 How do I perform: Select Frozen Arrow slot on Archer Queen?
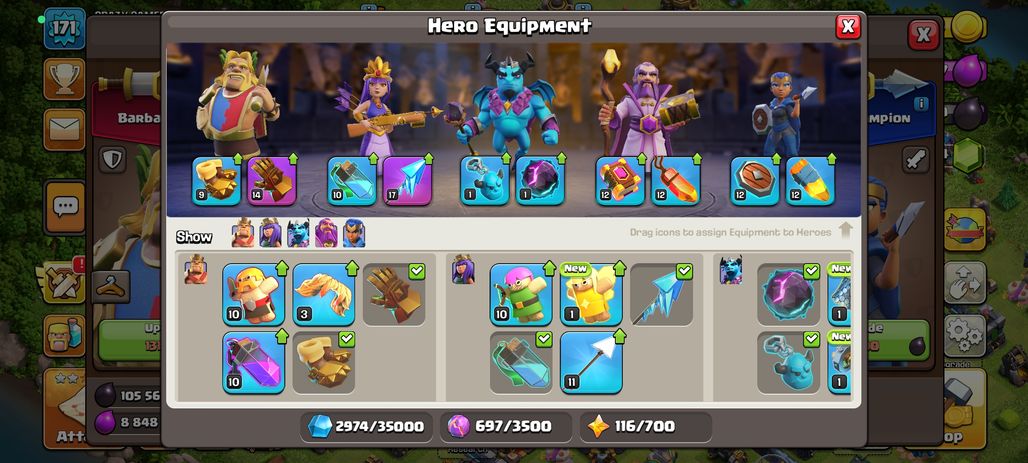click(407, 181)
